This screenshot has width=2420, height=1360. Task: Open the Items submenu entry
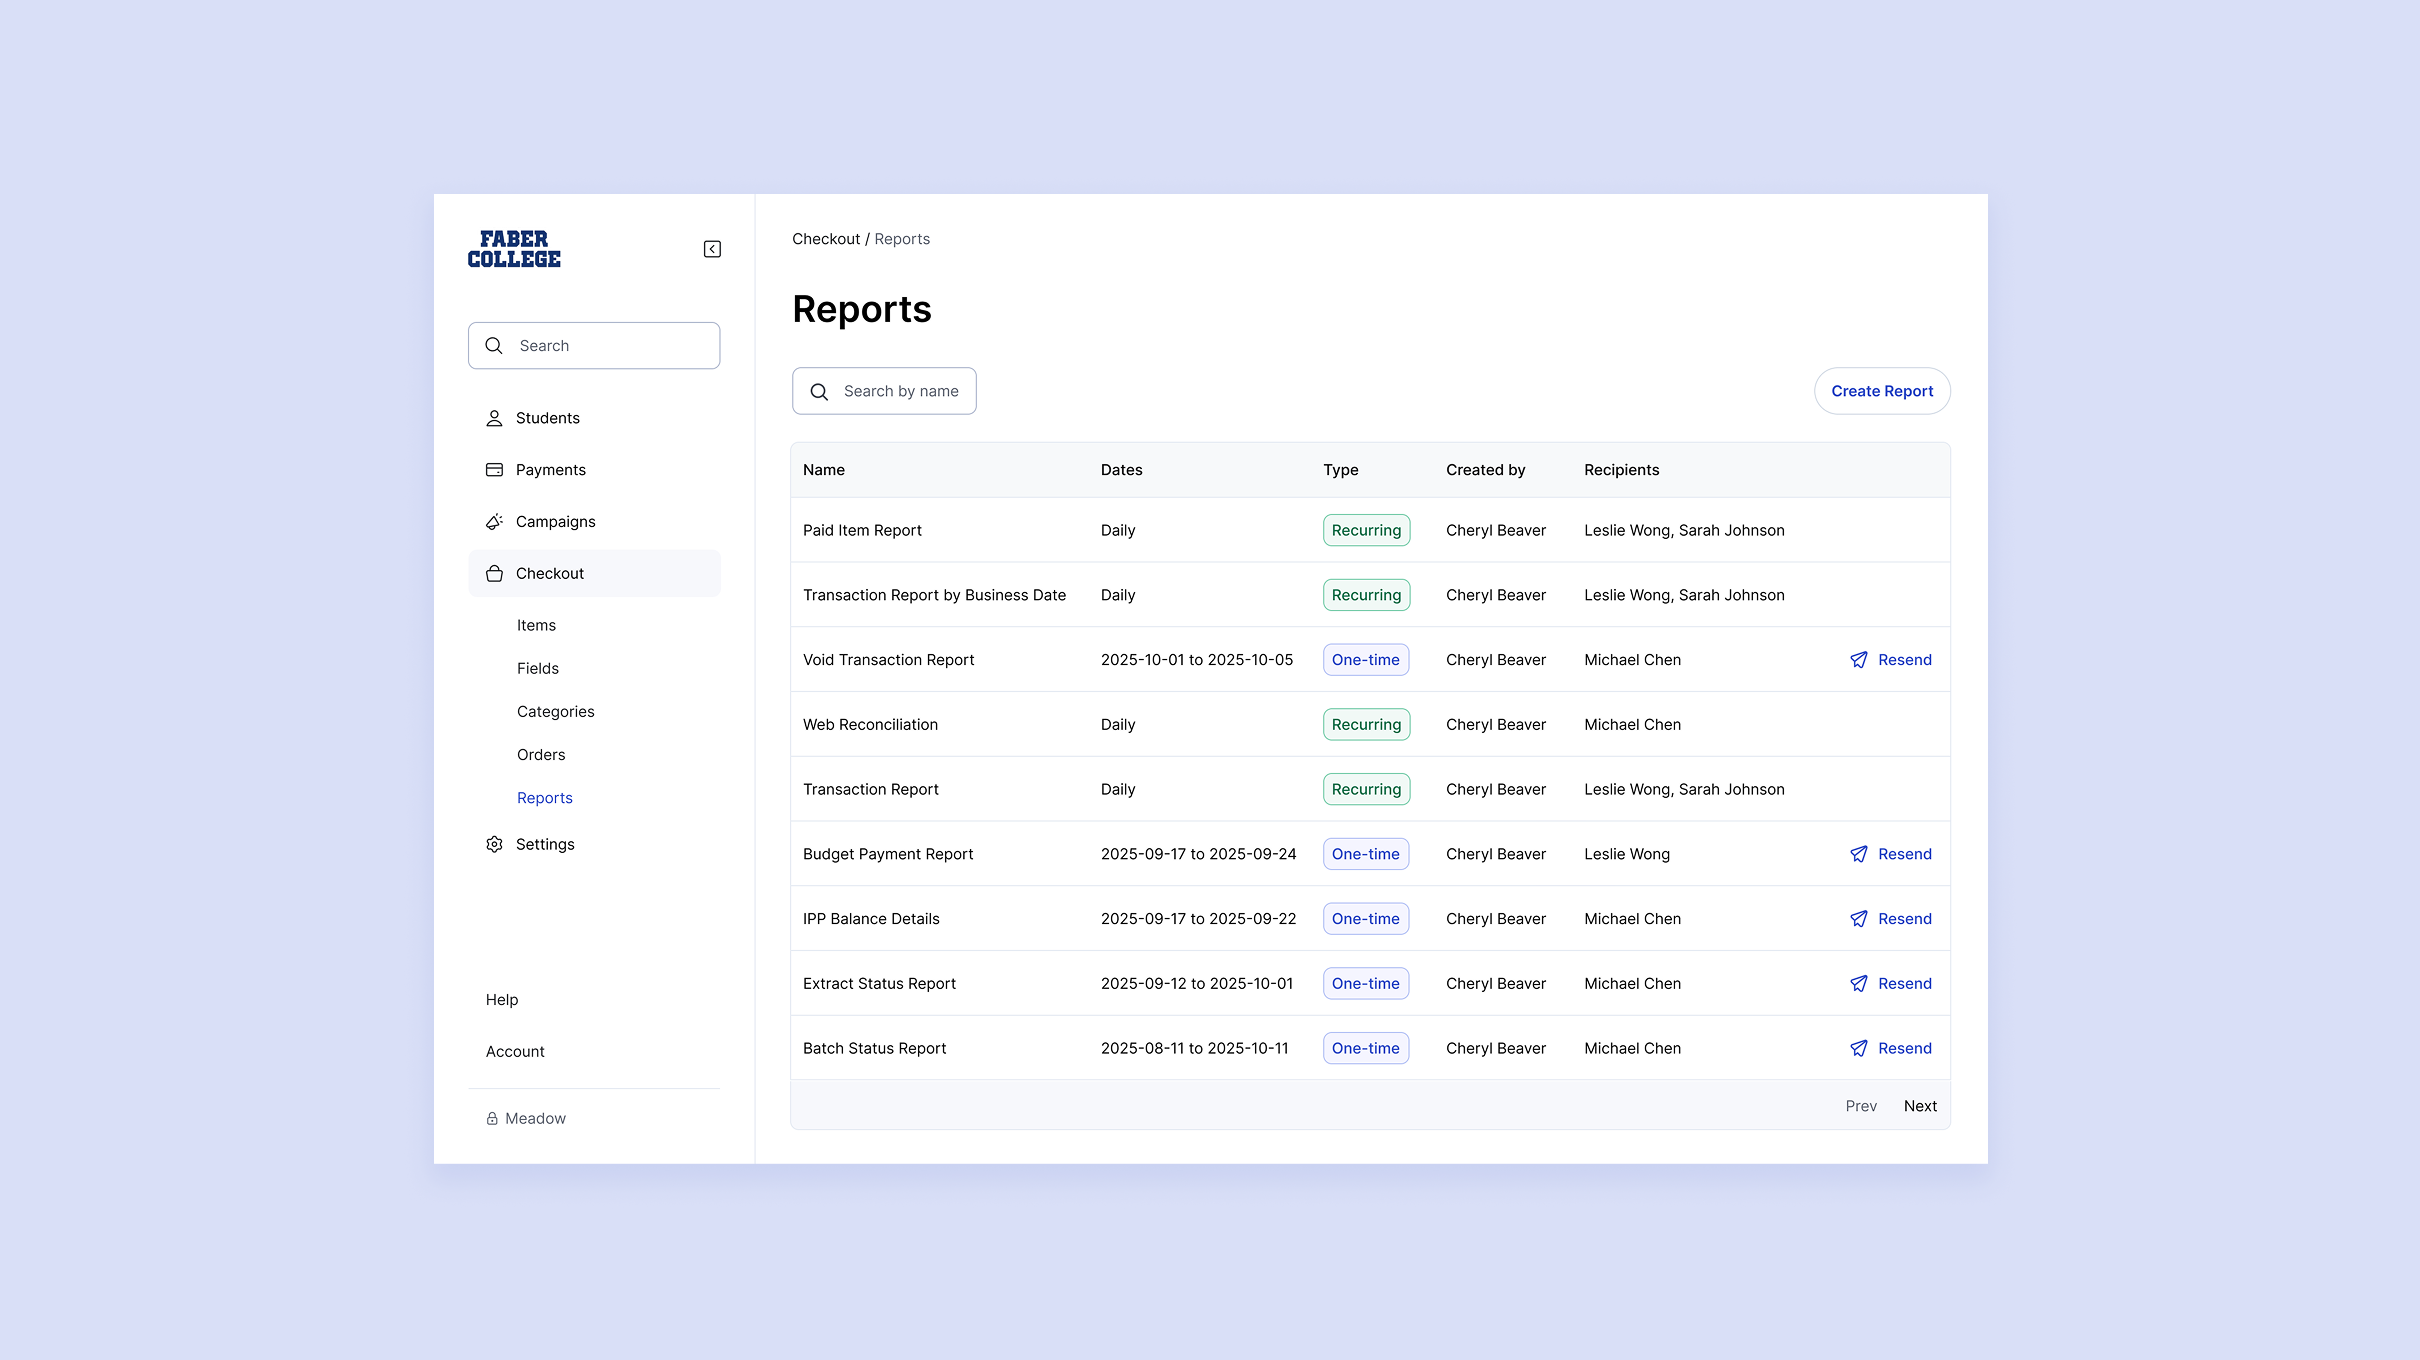[x=536, y=625]
